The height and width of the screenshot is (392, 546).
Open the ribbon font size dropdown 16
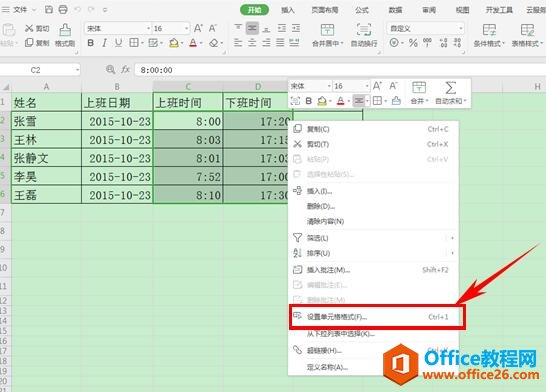click(187, 28)
